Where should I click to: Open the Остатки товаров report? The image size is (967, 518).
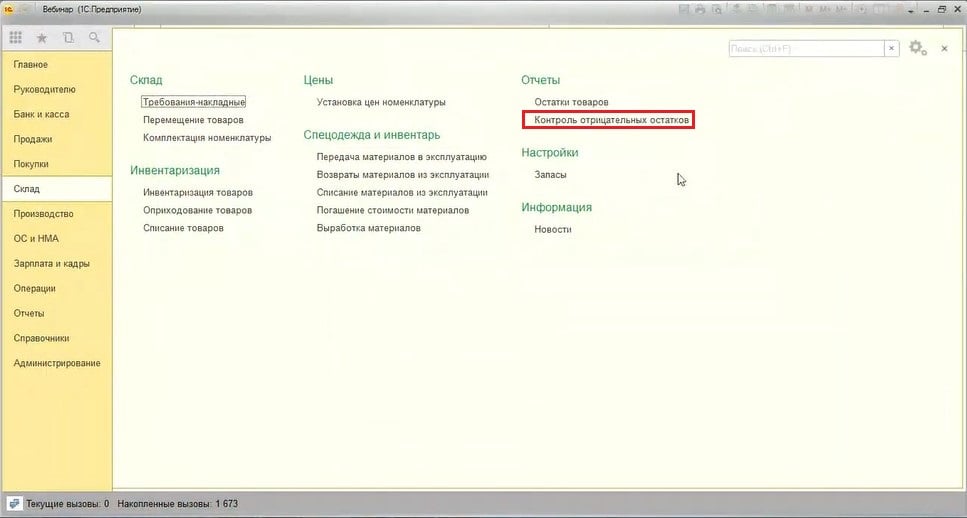pos(571,102)
